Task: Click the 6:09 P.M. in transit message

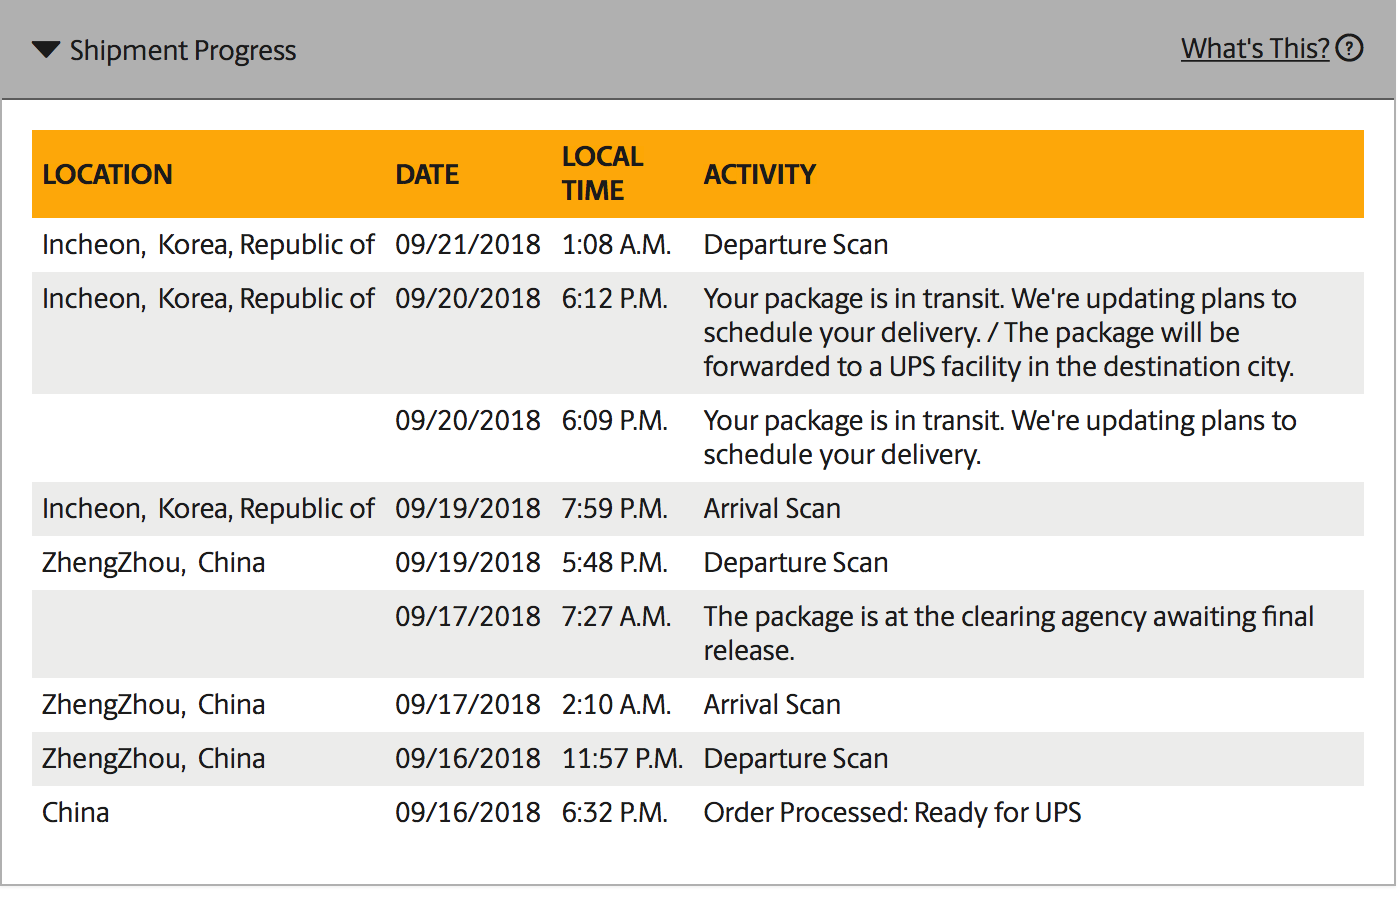Action: click(1000, 438)
